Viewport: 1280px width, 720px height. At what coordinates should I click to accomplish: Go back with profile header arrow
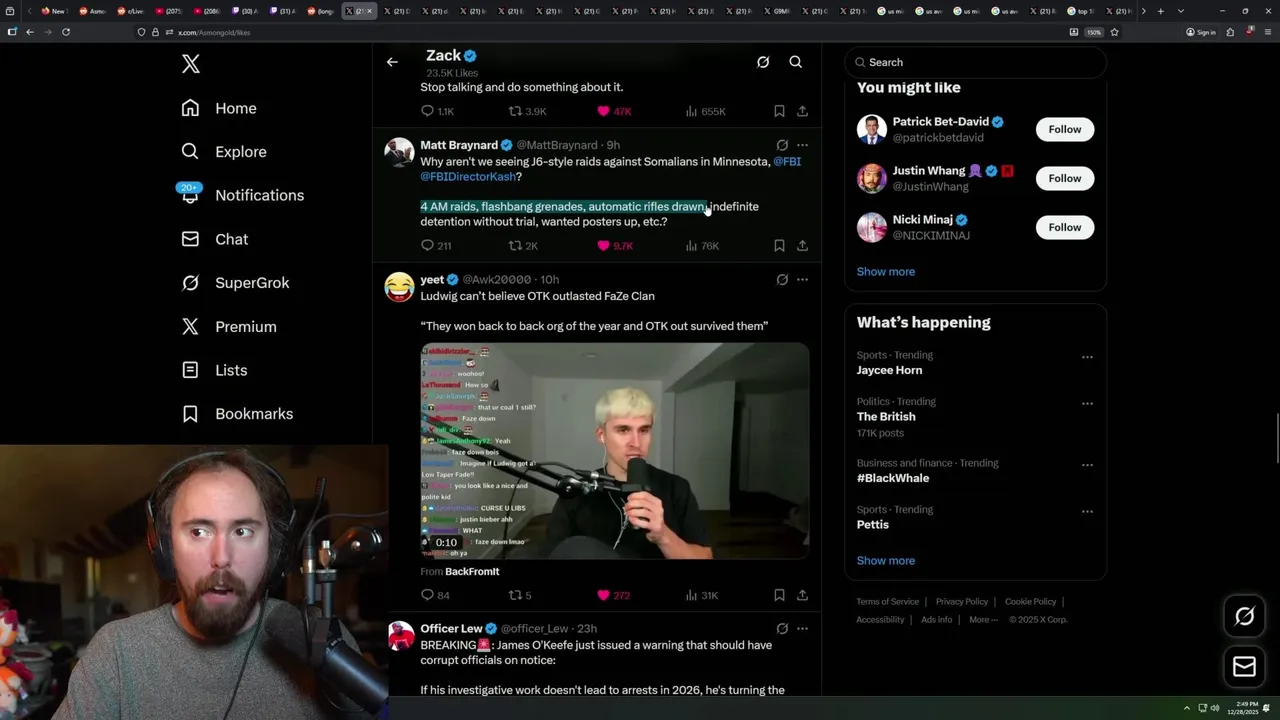[392, 62]
